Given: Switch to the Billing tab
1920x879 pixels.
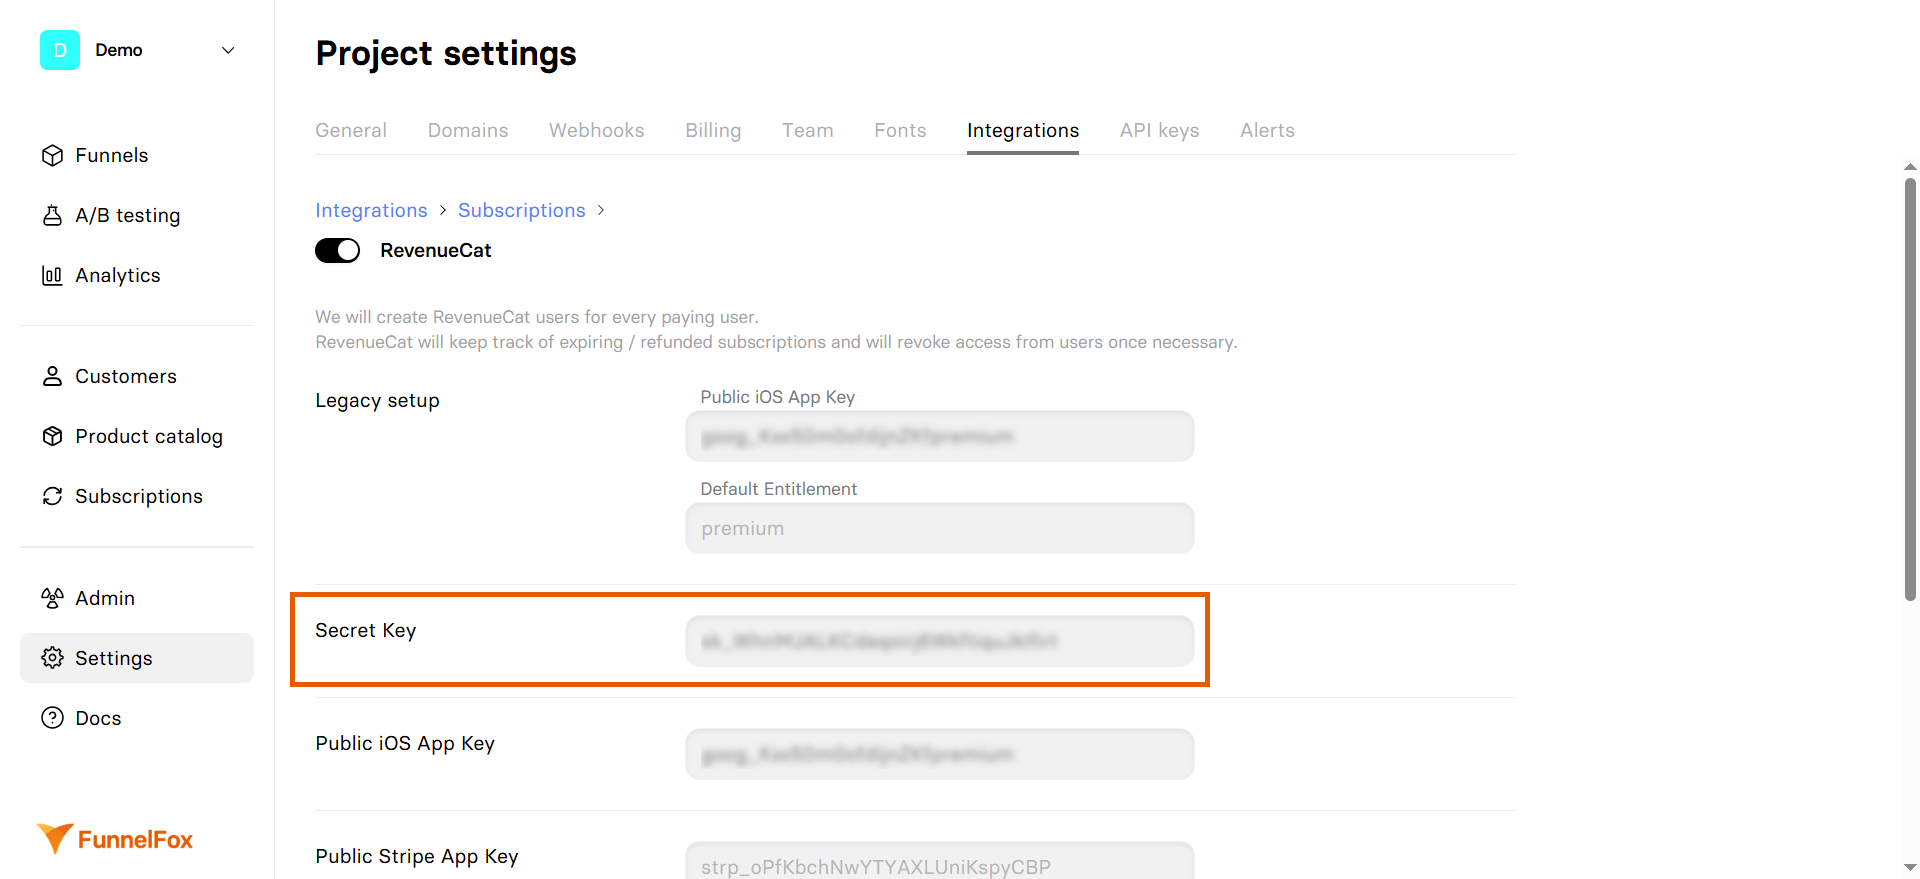Looking at the screenshot, I should [713, 130].
